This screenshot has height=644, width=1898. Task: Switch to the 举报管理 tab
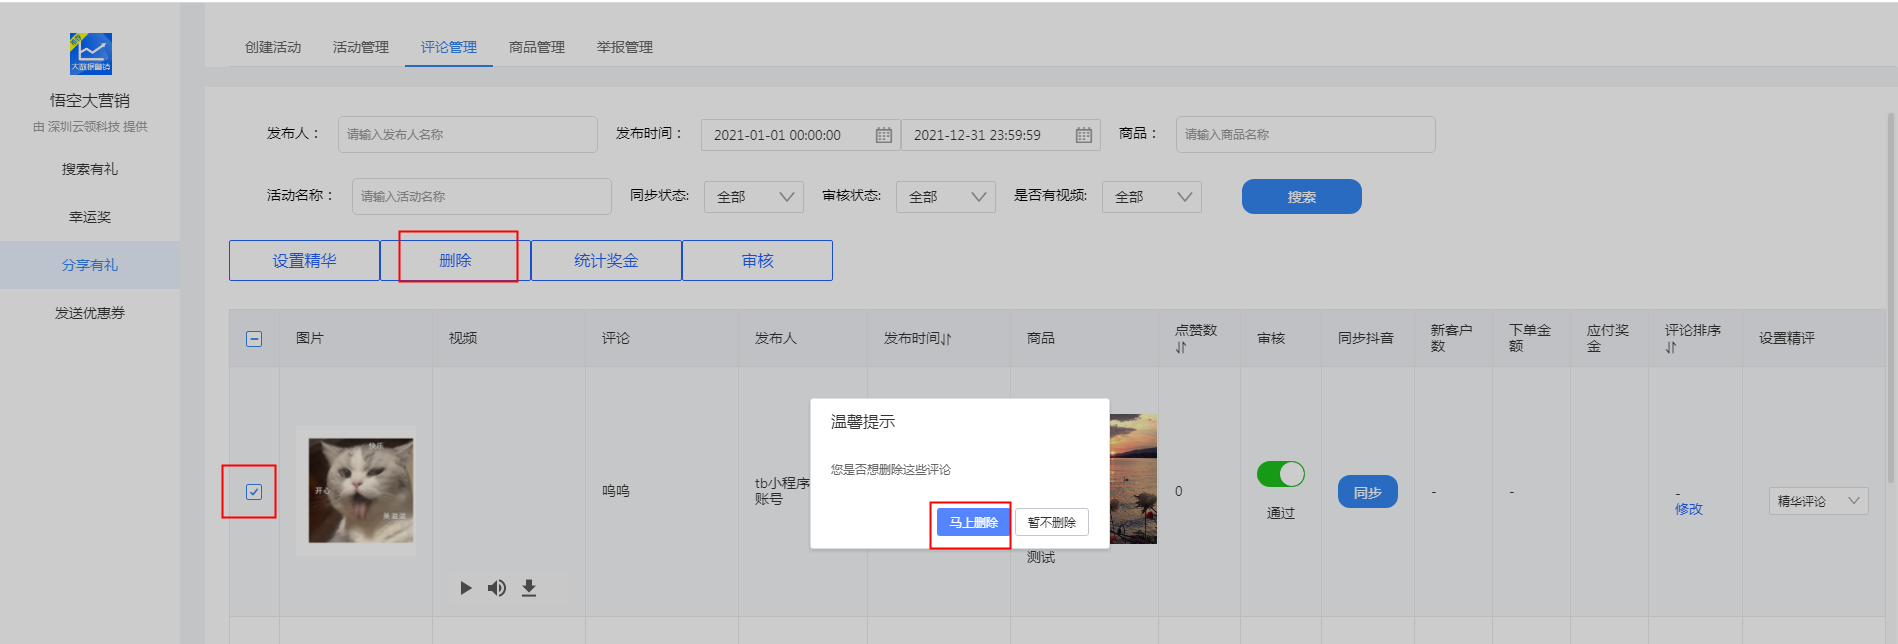[625, 47]
